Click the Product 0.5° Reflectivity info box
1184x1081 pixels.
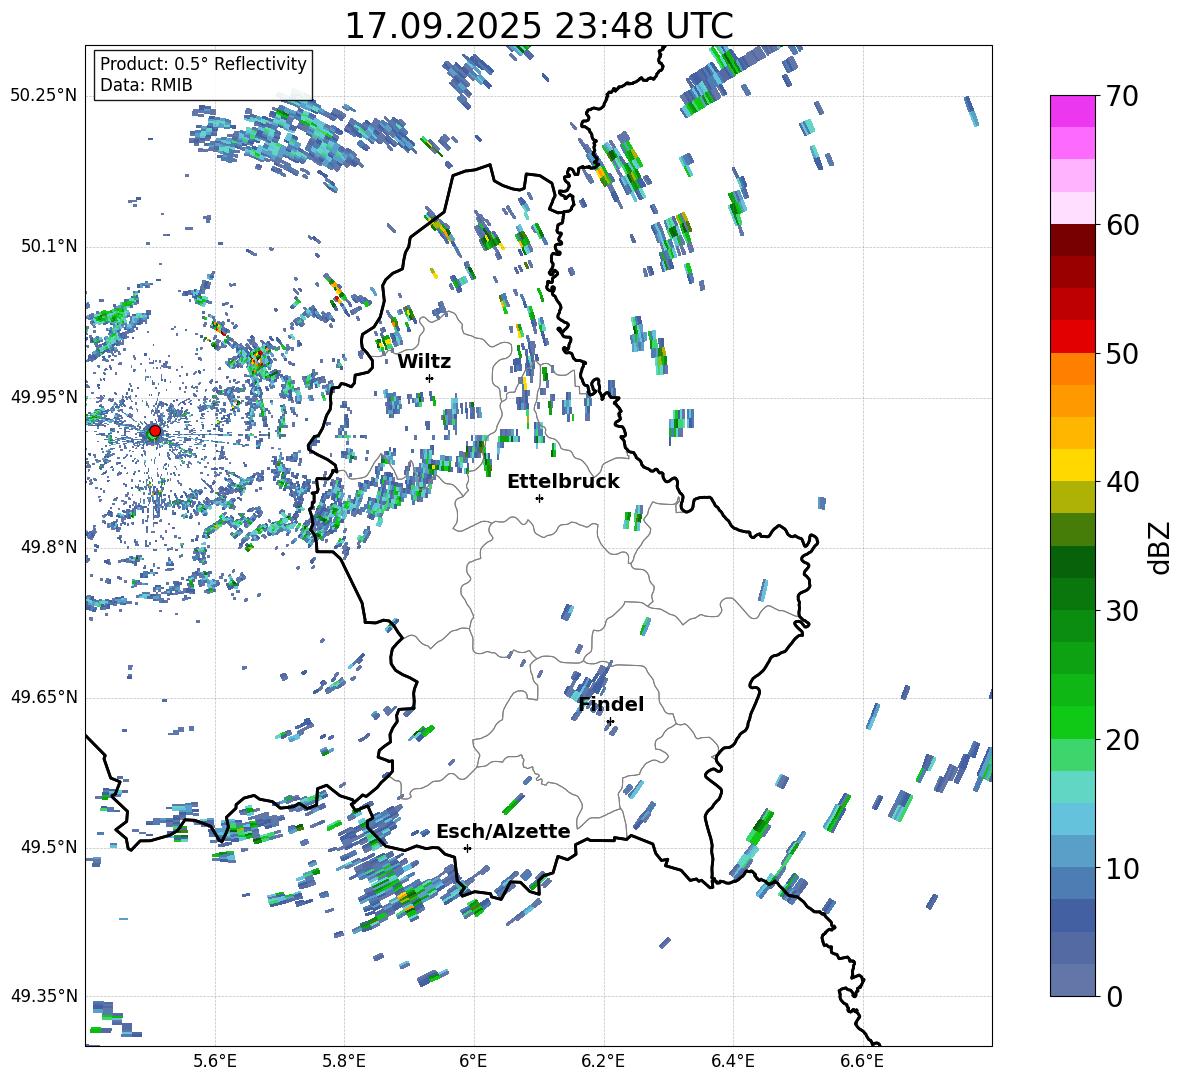203,75
